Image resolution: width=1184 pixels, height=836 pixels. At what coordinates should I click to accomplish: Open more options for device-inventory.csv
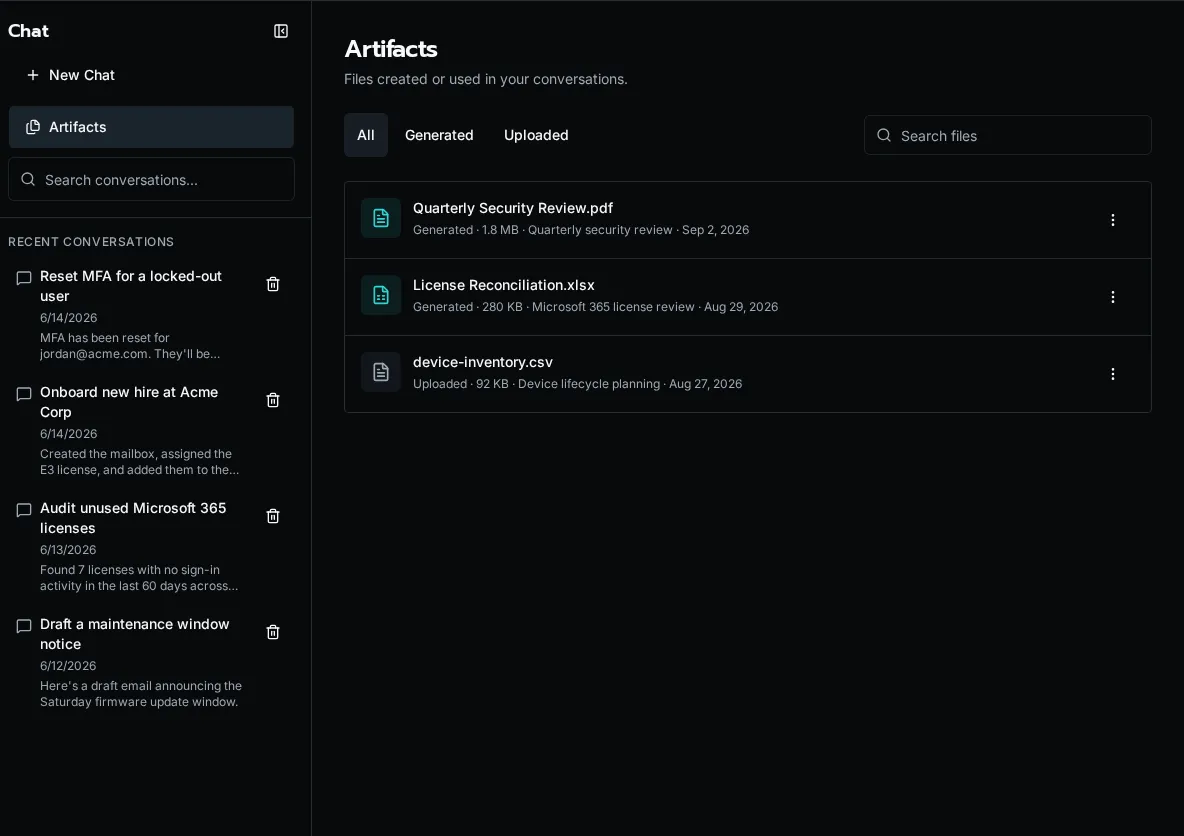[x=1112, y=374]
